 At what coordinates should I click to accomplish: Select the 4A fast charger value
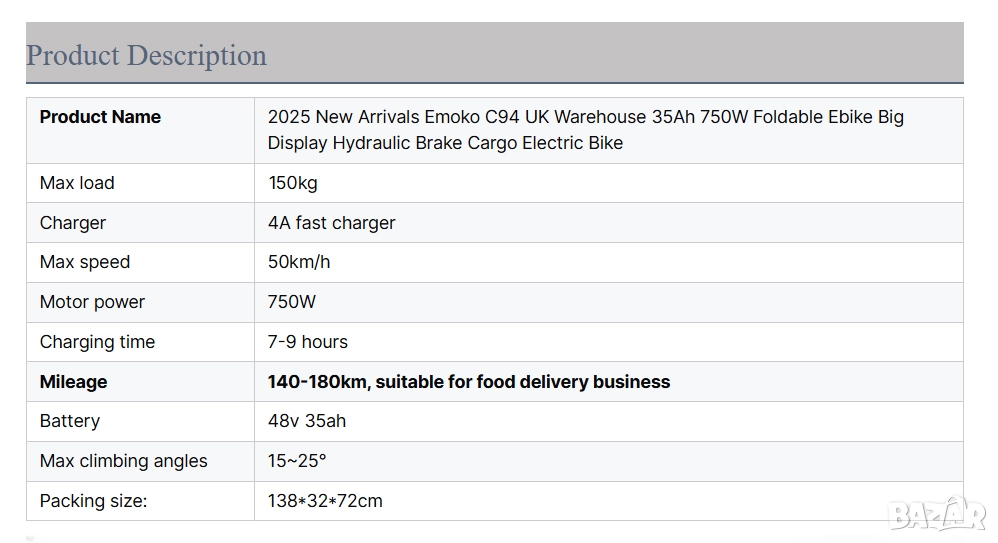pos(331,223)
